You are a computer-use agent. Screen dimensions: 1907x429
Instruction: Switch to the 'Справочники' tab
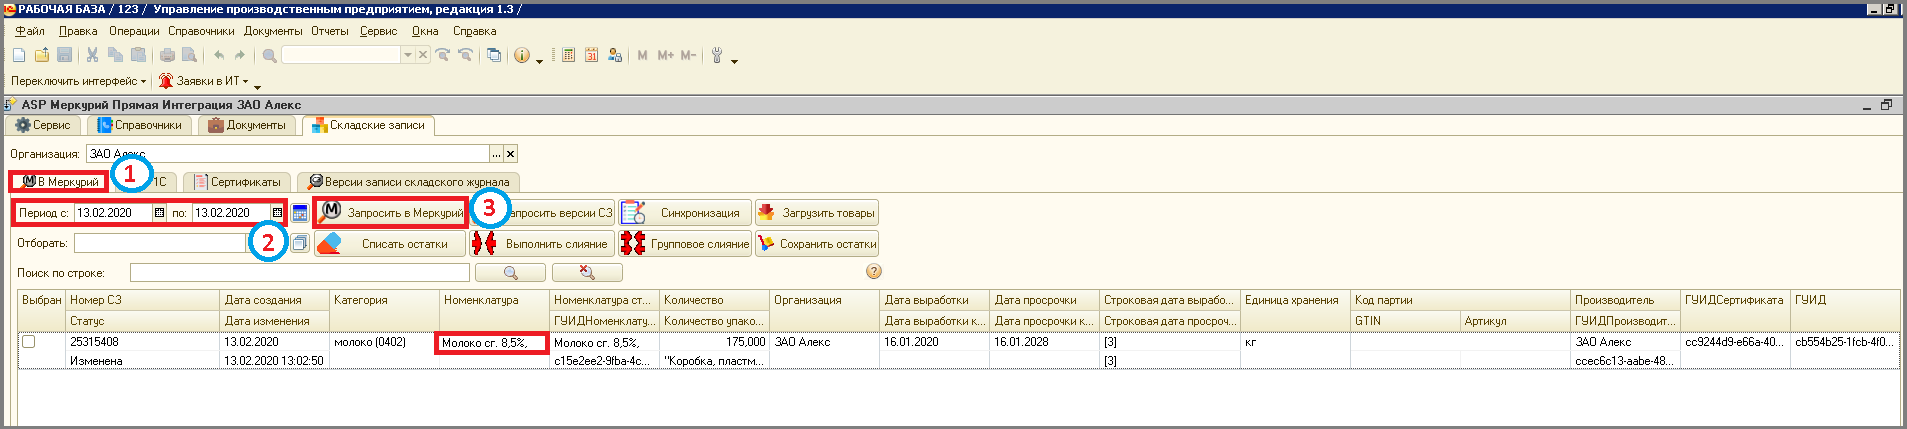[x=140, y=125]
